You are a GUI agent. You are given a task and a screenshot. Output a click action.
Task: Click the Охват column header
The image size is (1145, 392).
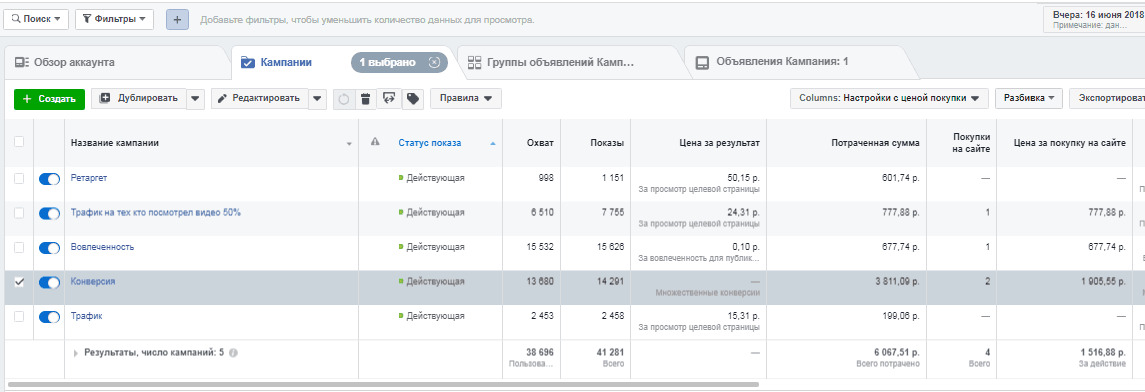540,143
